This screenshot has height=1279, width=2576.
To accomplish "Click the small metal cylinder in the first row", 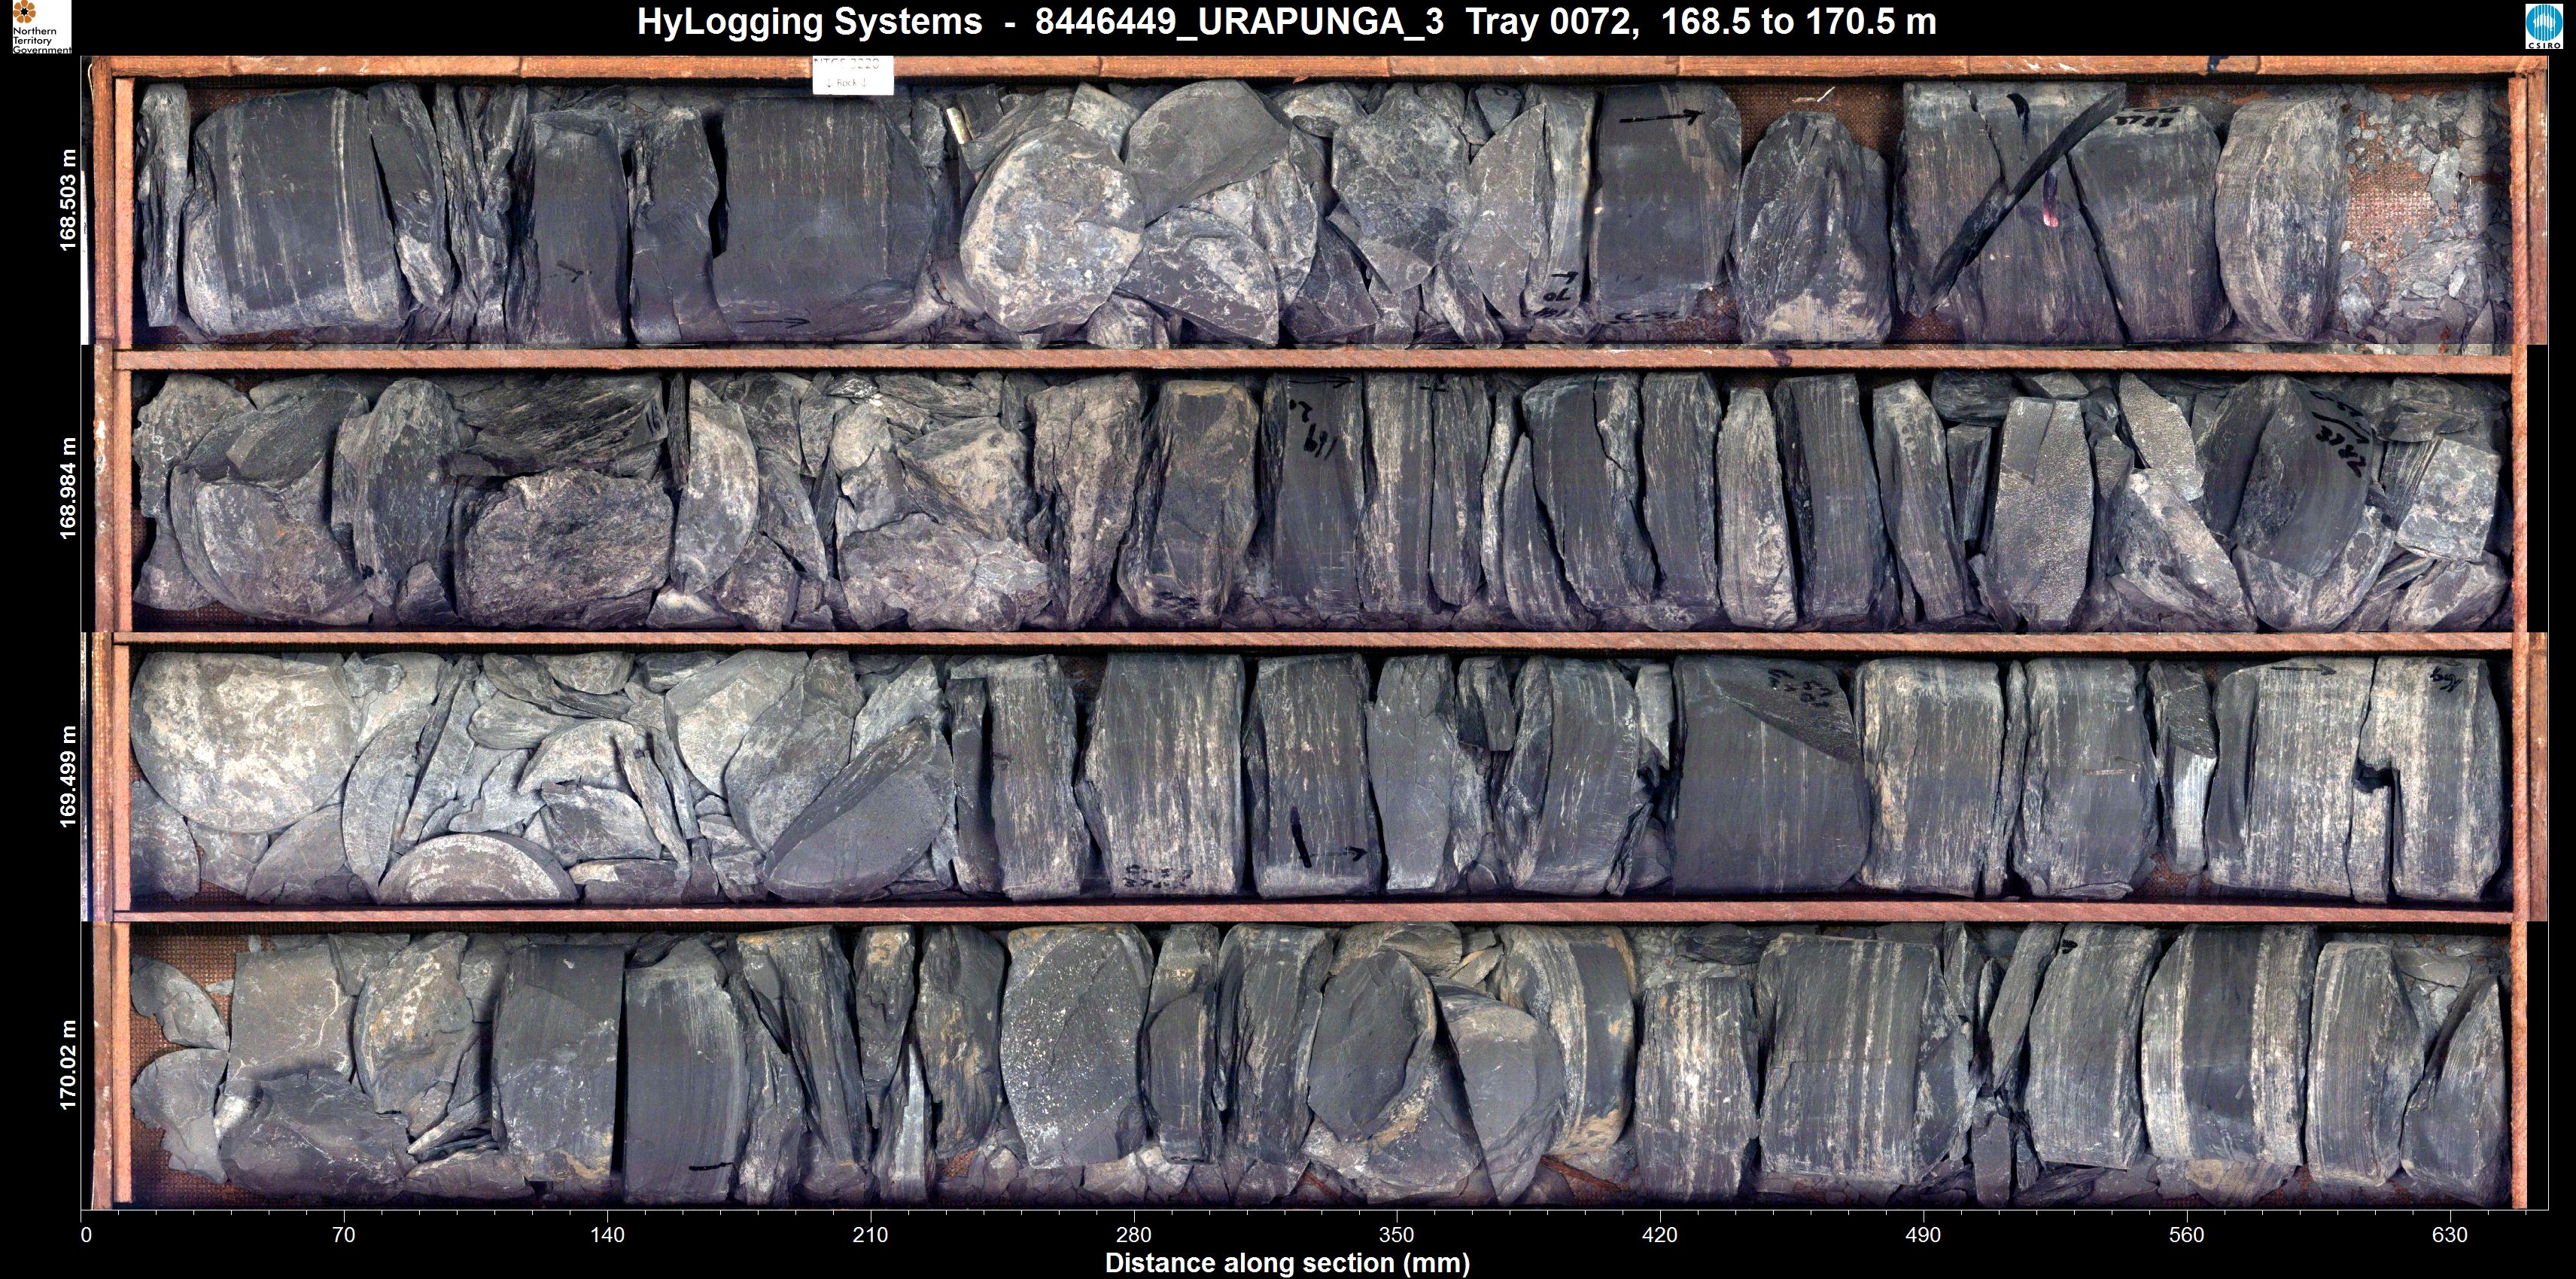I will coord(959,127).
